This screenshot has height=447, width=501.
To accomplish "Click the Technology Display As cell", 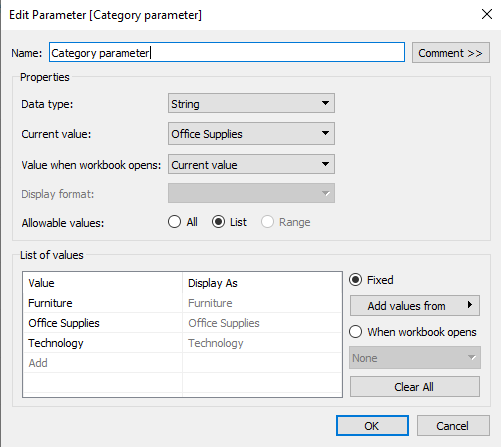I will (262, 343).
